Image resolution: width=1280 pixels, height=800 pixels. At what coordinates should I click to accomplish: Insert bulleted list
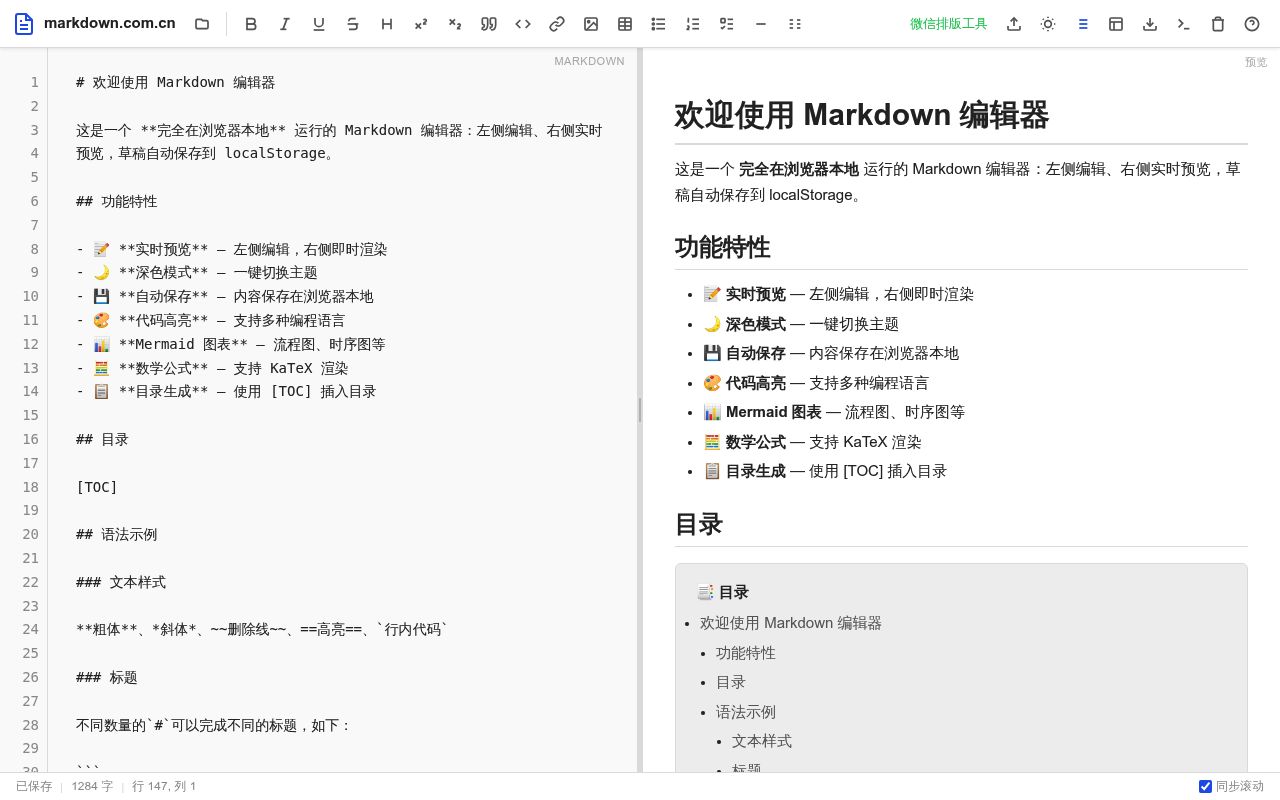click(659, 24)
